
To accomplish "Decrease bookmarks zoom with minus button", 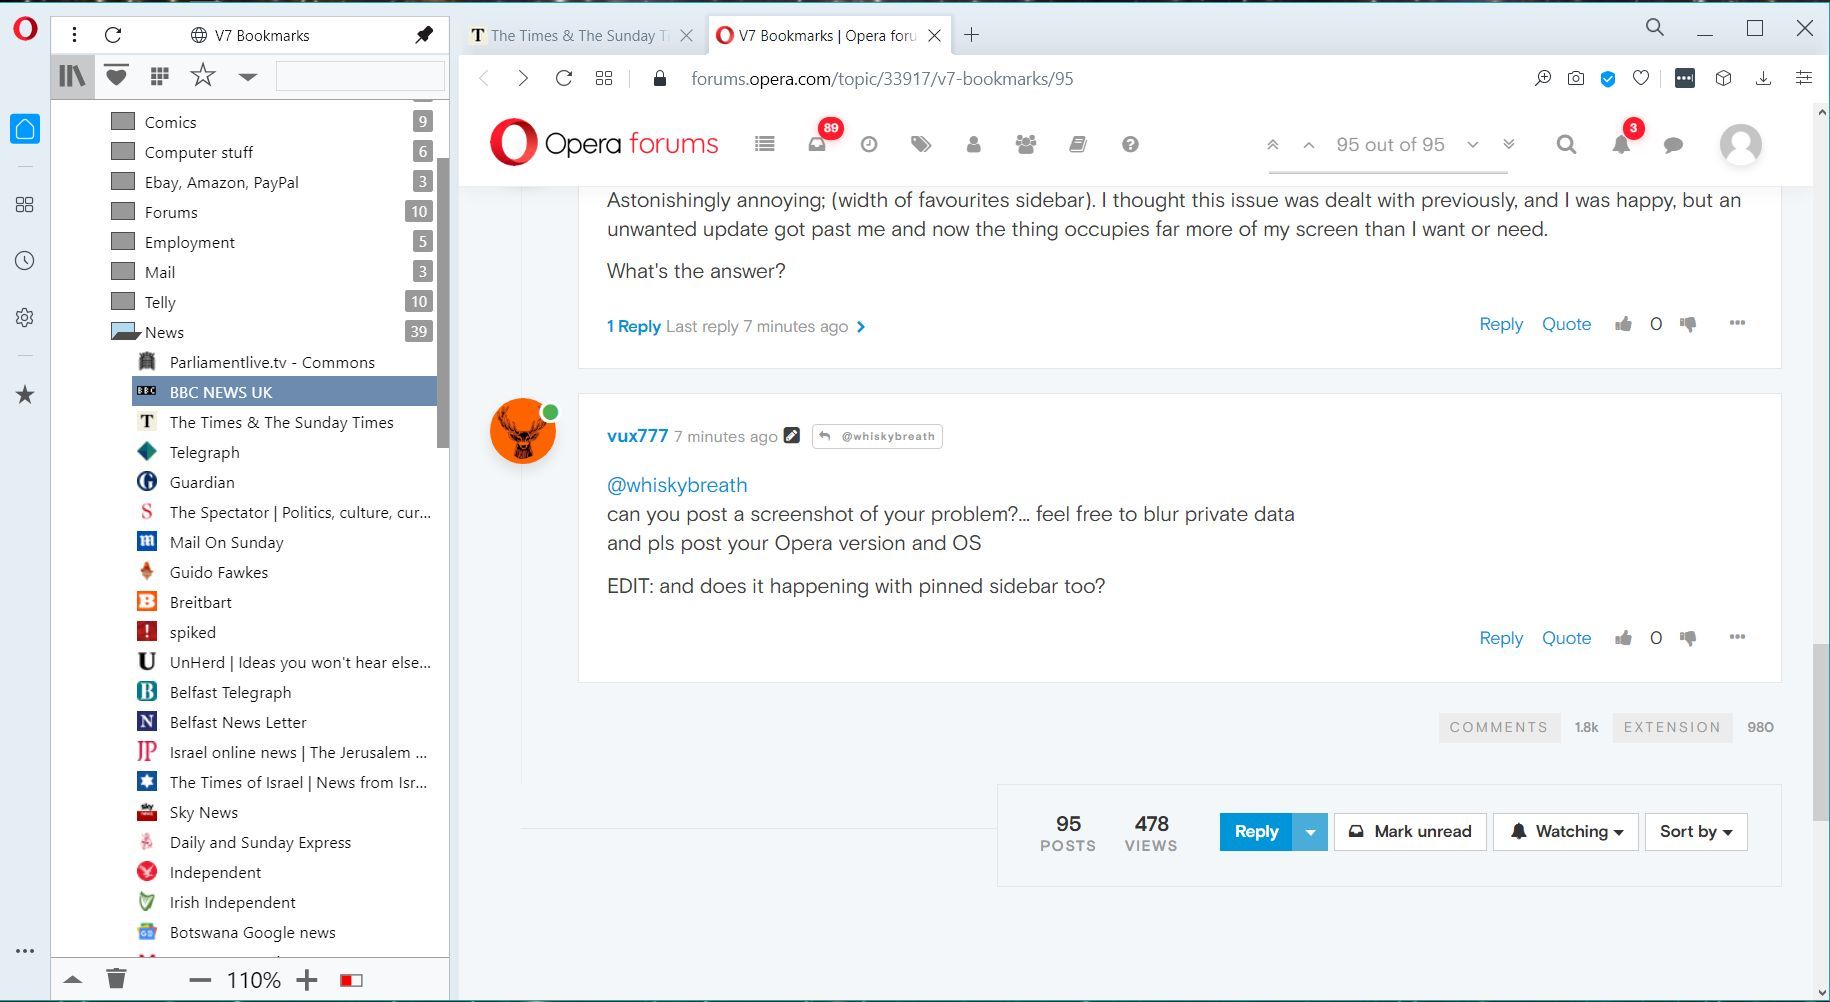I will pyautogui.click(x=200, y=980).
